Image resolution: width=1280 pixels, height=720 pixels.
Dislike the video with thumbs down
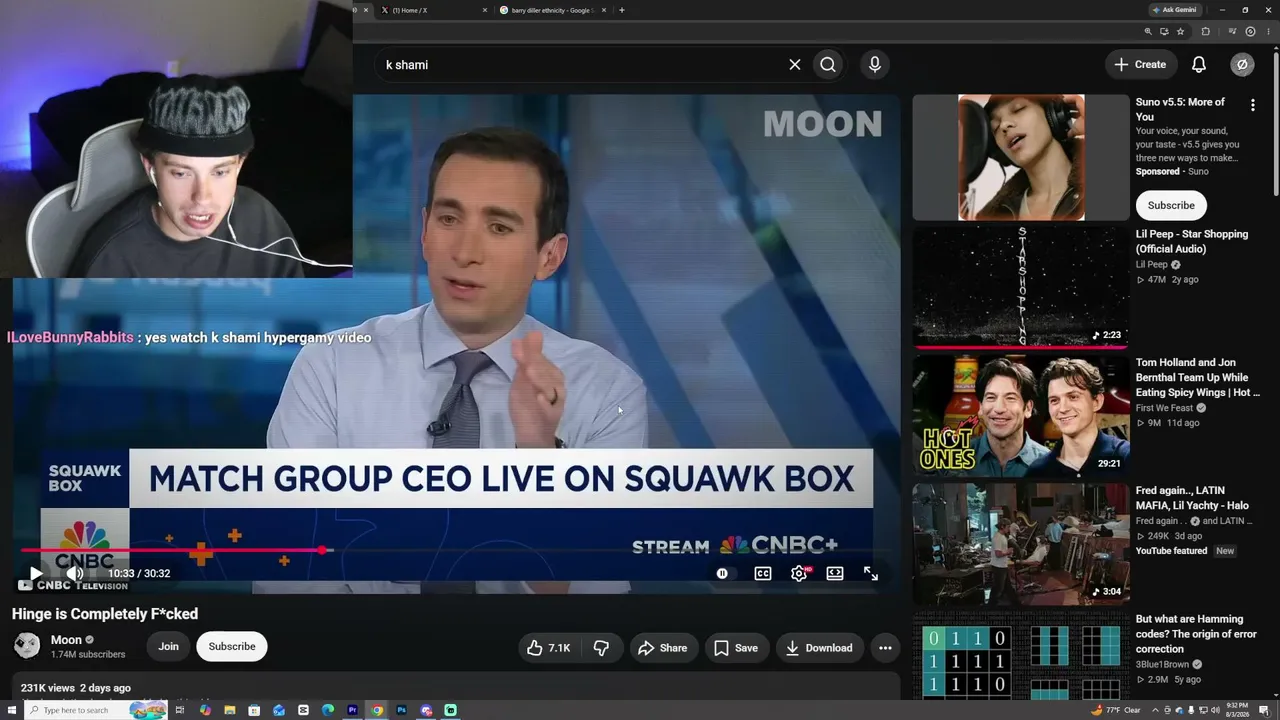(x=601, y=648)
